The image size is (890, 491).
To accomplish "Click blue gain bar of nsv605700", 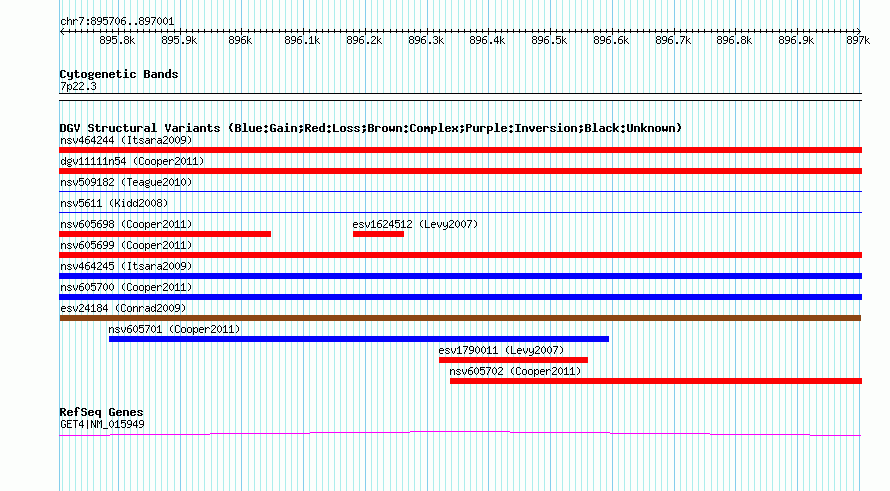I will click(460, 297).
